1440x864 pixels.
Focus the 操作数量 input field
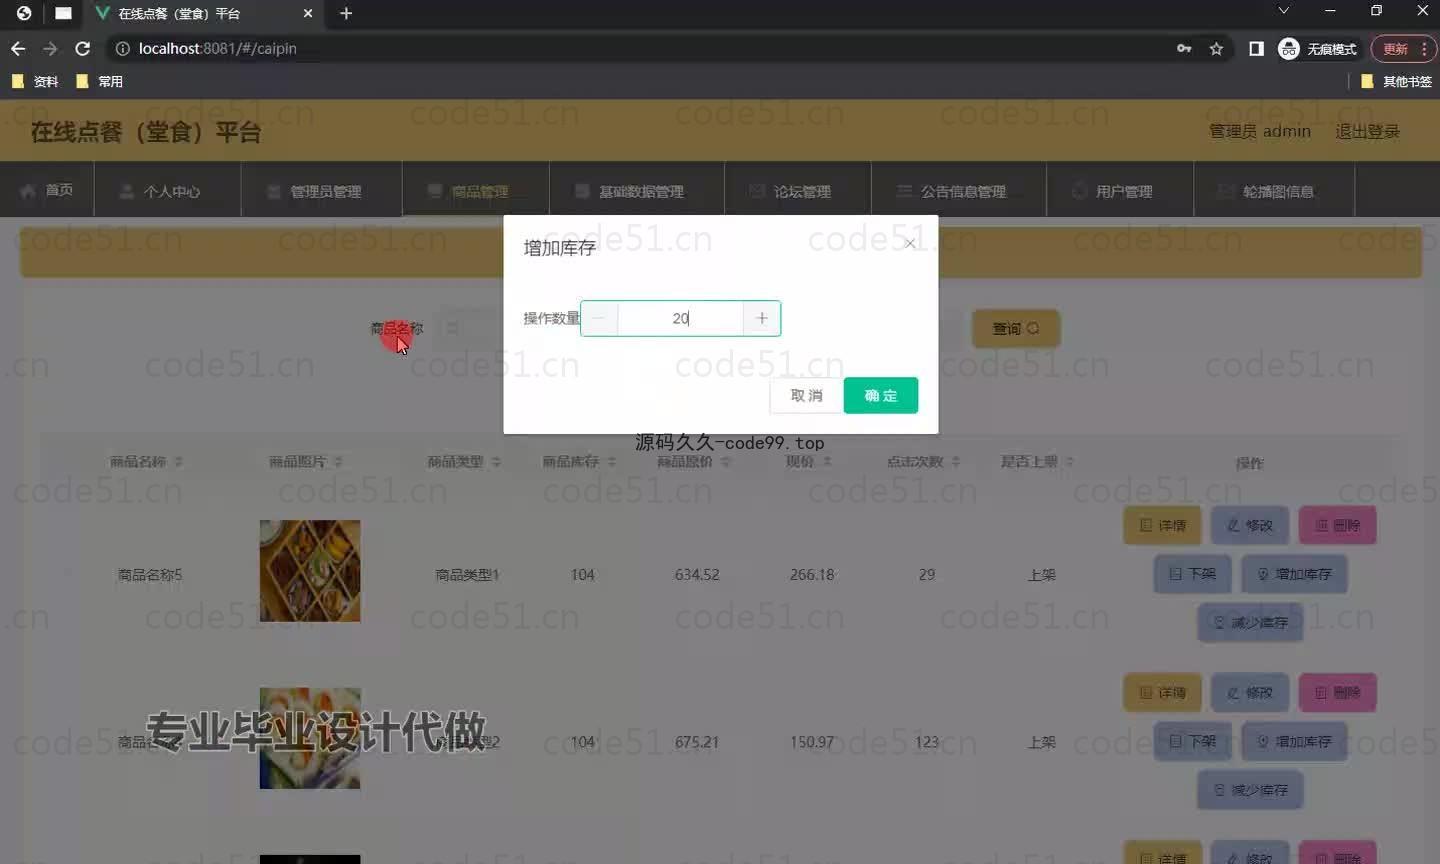[681, 318]
